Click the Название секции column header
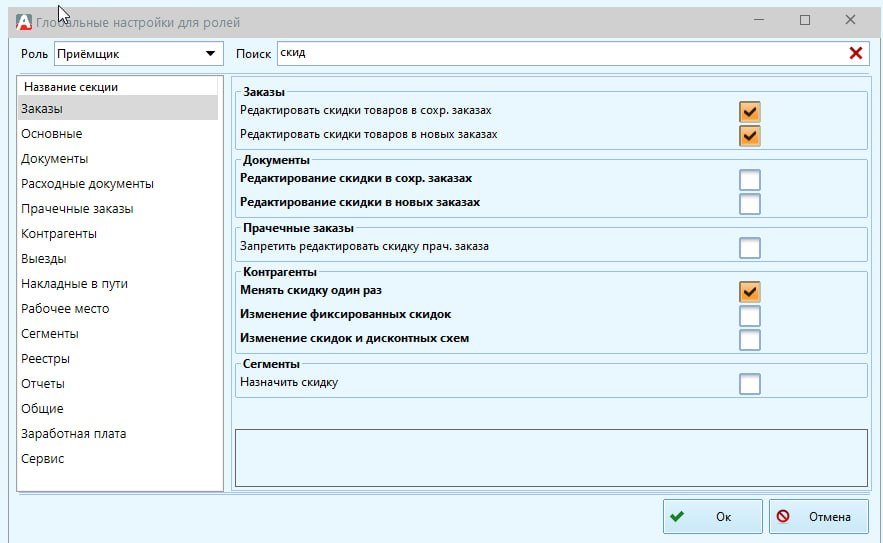Viewport: 883px width, 543px height. [118, 87]
